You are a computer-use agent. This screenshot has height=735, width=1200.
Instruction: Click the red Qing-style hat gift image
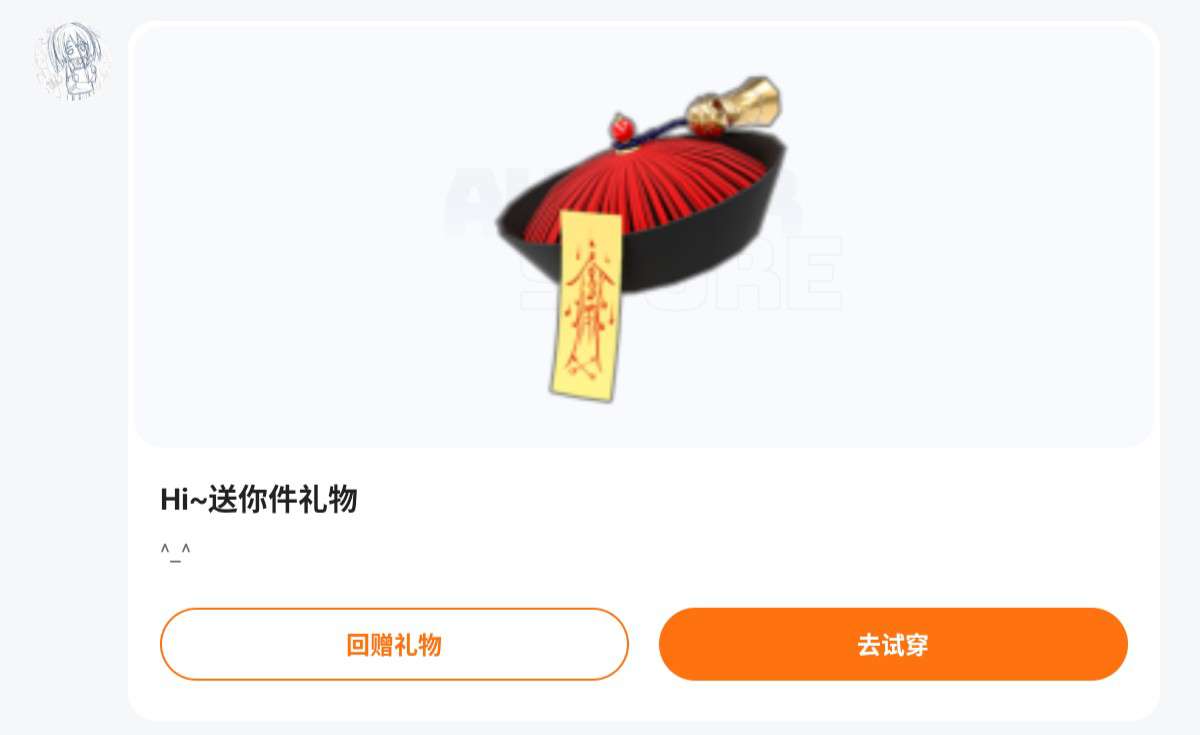tap(640, 238)
